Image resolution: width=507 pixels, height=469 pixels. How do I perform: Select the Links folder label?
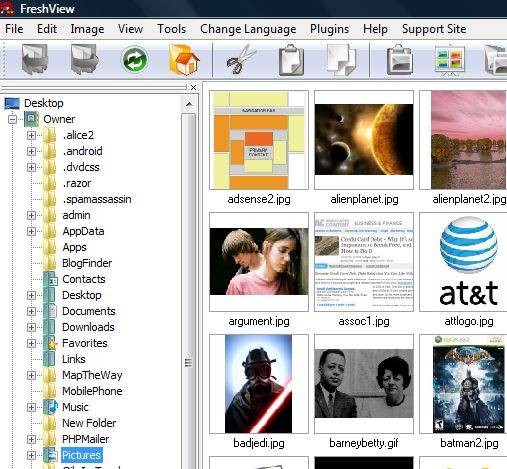[x=74, y=359]
